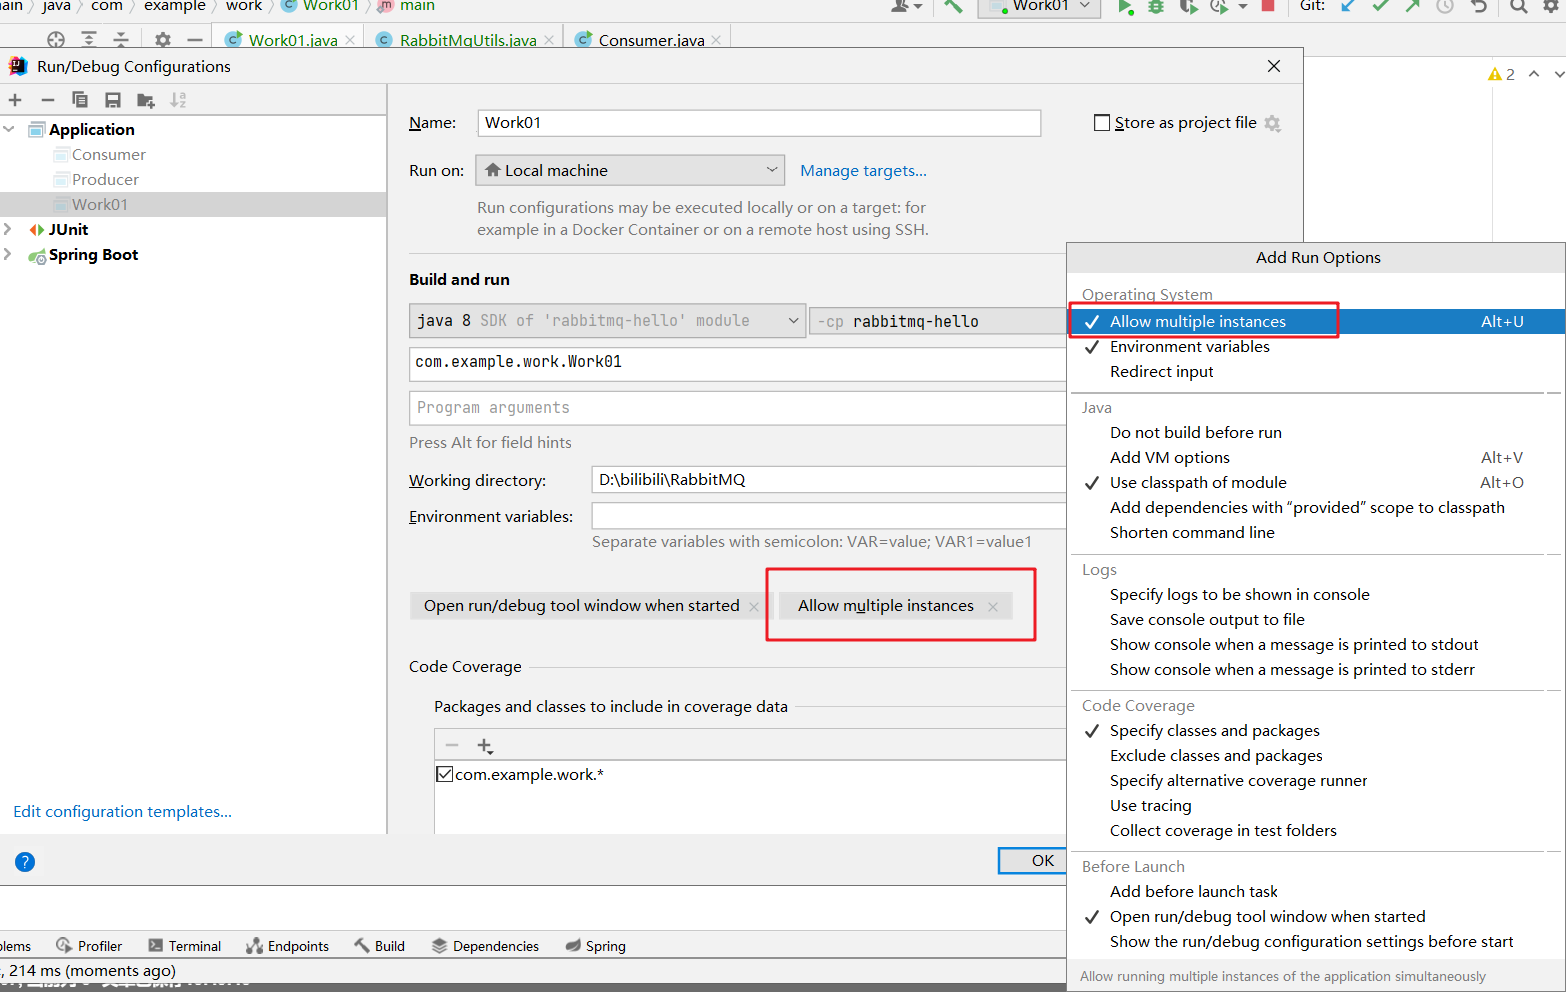Screen dimensions: 1566x992
Task: Run Work01 with the green play icon
Action: [1125, 6]
